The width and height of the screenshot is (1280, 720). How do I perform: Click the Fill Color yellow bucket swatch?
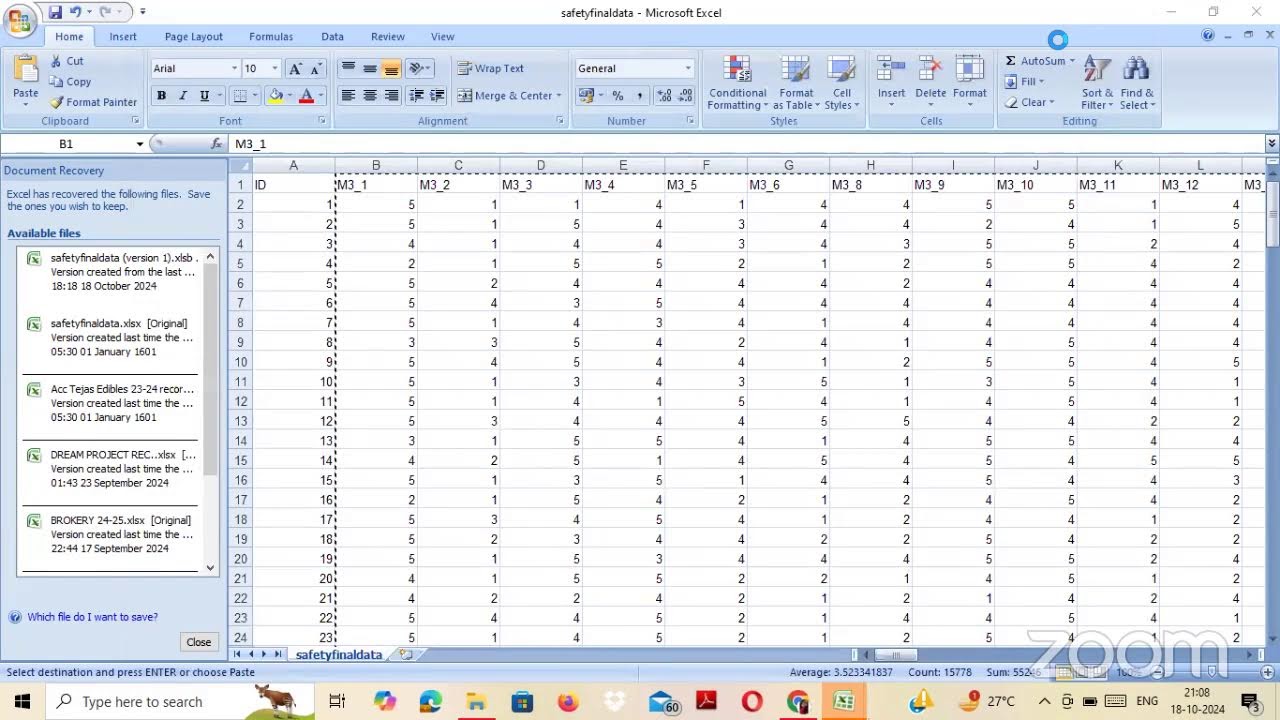click(275, 96)
